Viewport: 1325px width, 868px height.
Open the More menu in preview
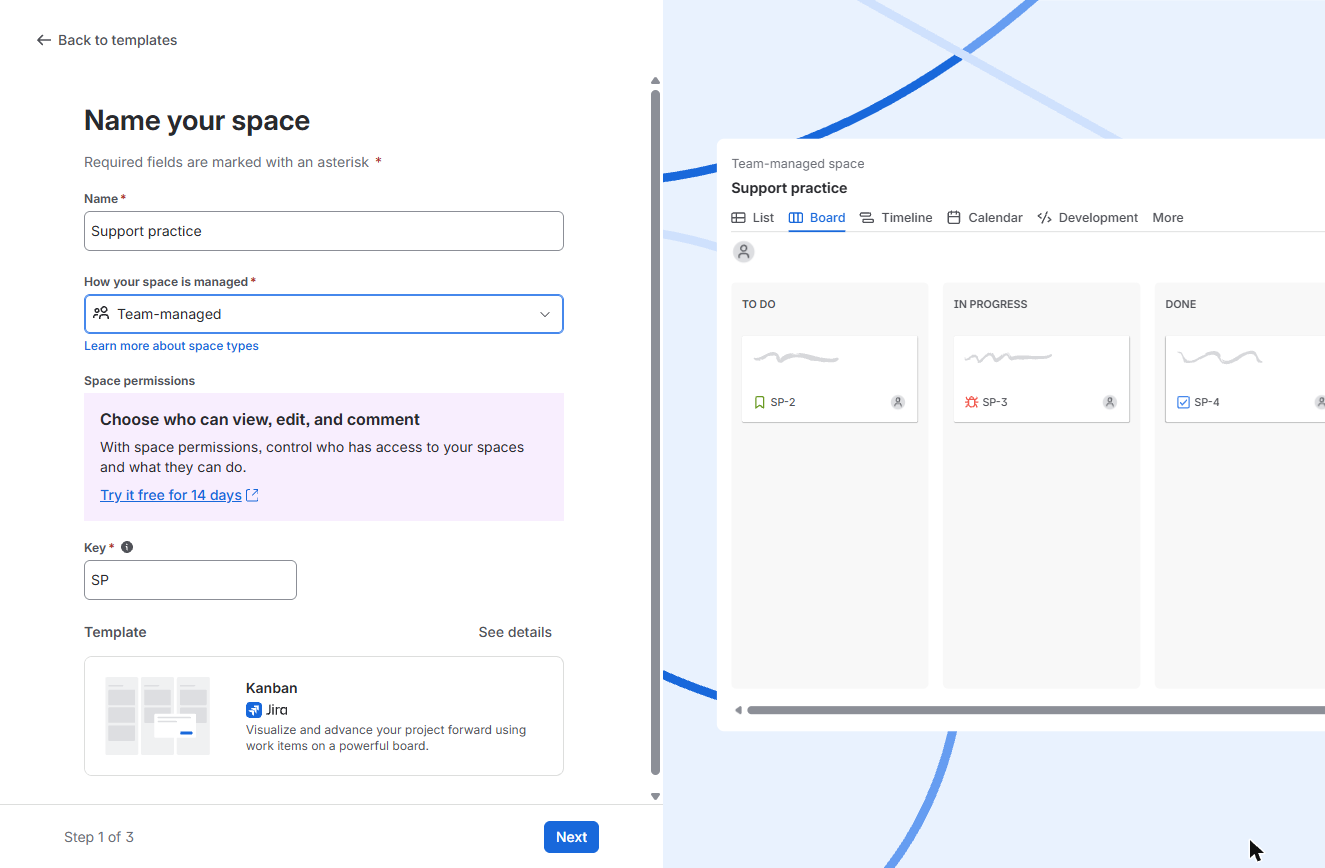(1168, 218)
